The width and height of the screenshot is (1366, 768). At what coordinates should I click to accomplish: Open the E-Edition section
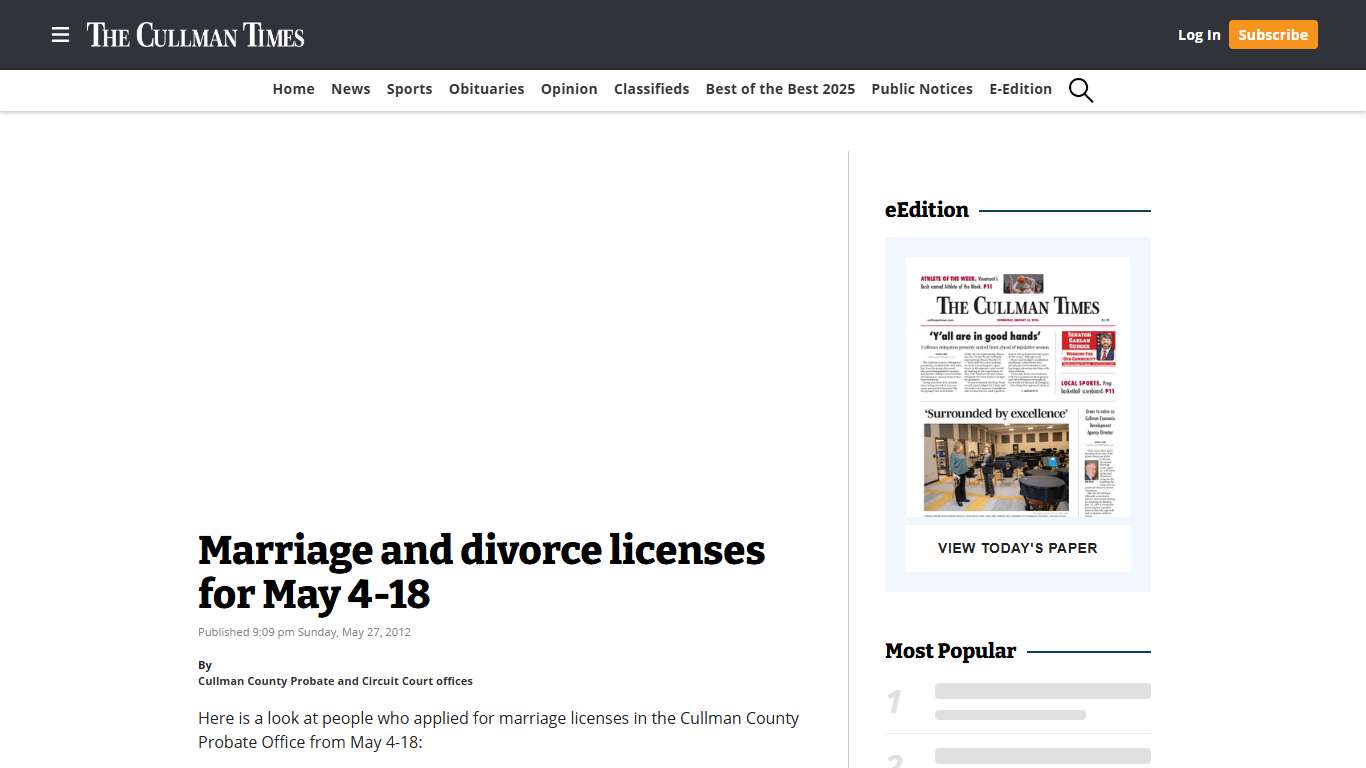[1020, 89]
